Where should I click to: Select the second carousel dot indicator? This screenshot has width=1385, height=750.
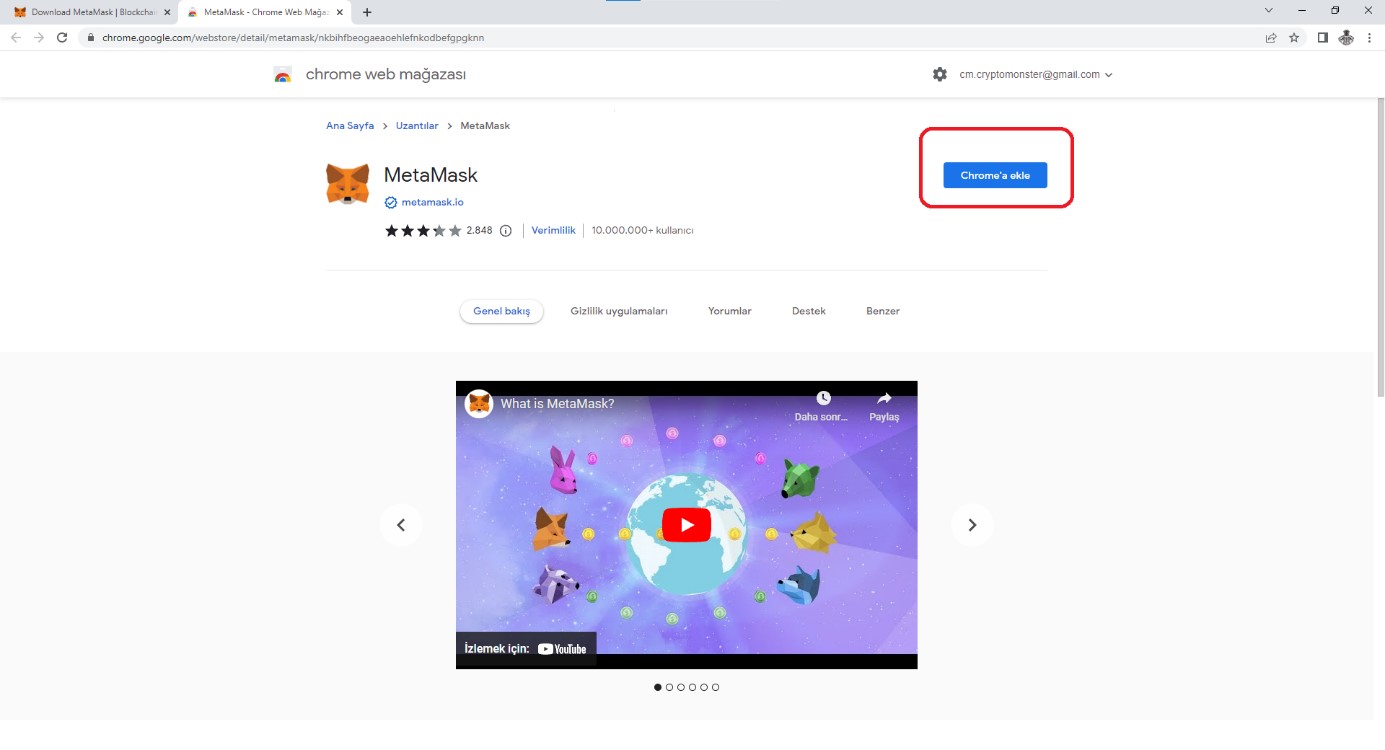669,687
